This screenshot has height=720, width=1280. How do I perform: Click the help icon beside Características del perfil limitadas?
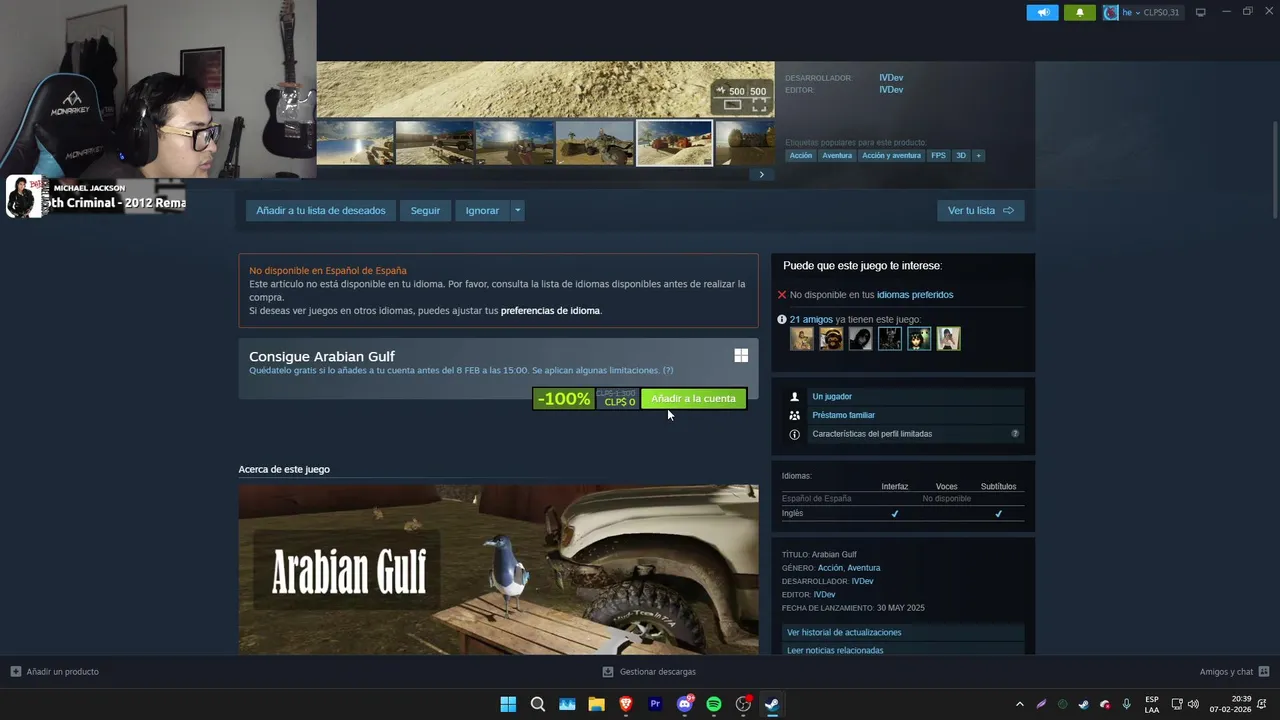click(x=1015, y=434)
